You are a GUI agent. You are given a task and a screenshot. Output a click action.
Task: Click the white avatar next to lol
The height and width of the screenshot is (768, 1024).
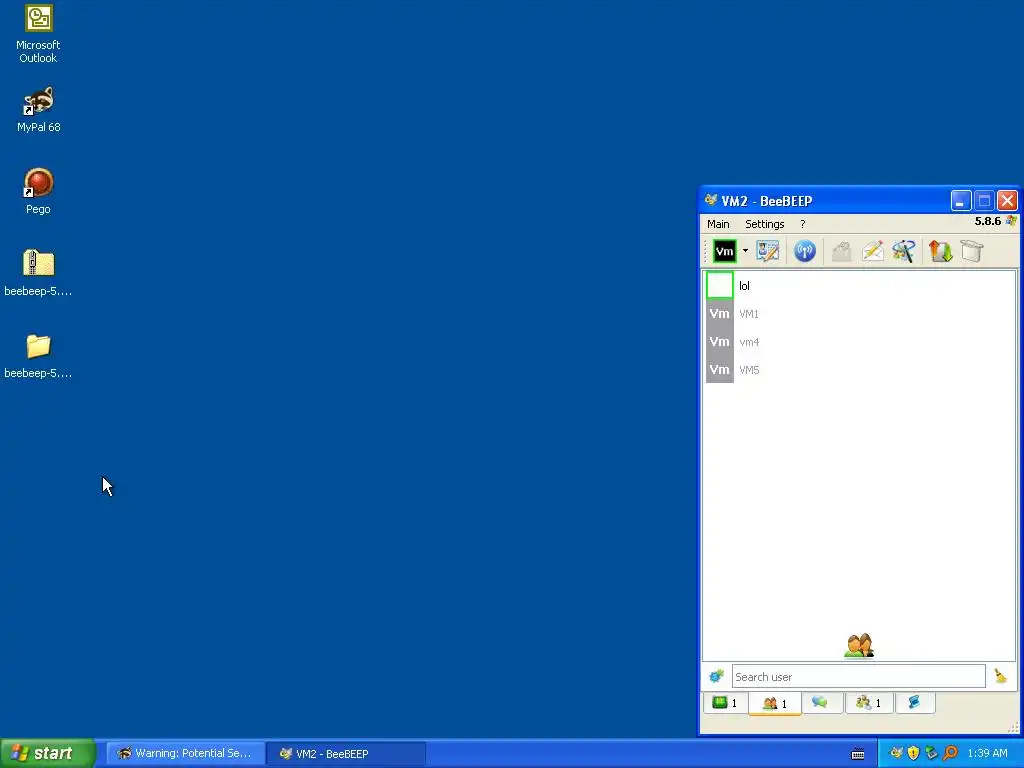click(720, 285)
